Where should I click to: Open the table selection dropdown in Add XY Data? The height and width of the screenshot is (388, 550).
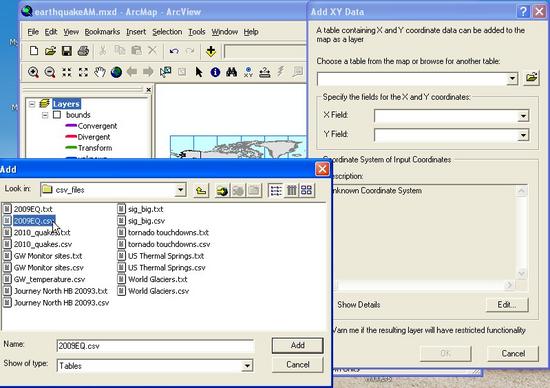pyautogui.click(x=512, y=79)
